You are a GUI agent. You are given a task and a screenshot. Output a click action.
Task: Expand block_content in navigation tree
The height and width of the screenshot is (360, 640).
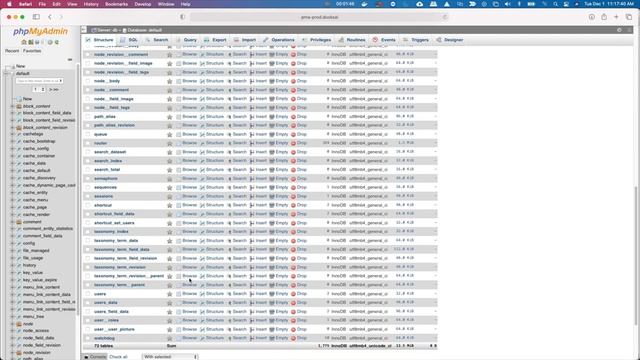click(13, 106)
